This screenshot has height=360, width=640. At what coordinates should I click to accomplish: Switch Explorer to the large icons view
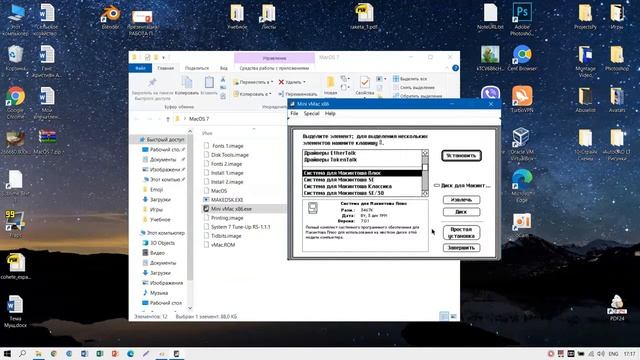coord(453,316)
